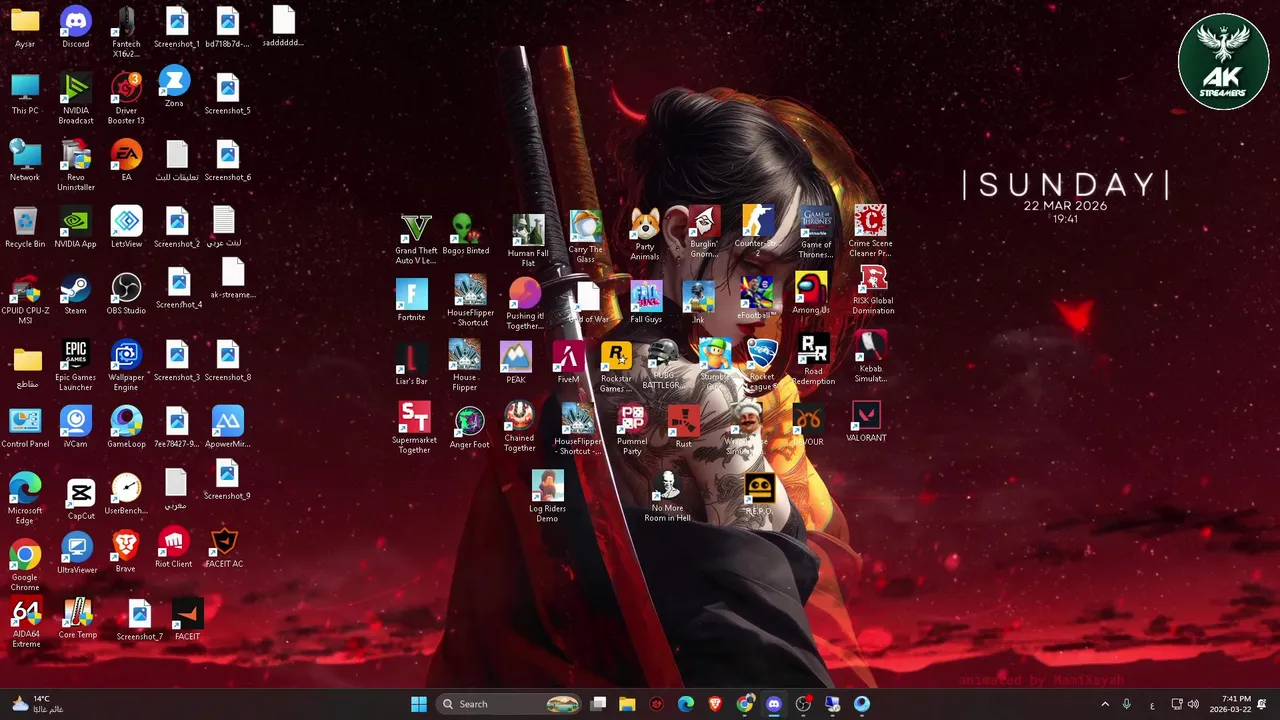The image size is (1280, 720).
Task: Select Microsoft Edge desktop icon
Action: click(25, 499)
